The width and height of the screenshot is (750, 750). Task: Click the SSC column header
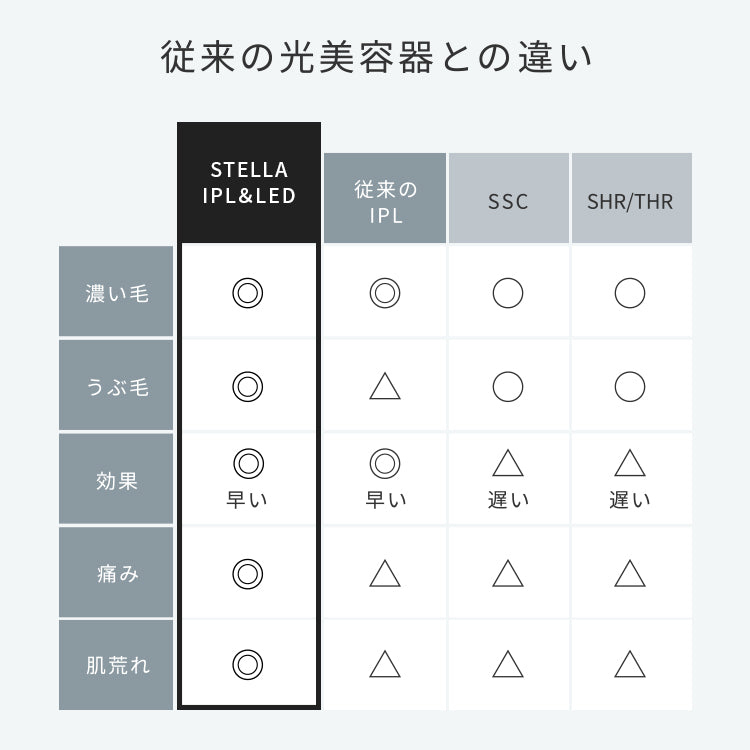pos(508,200)
